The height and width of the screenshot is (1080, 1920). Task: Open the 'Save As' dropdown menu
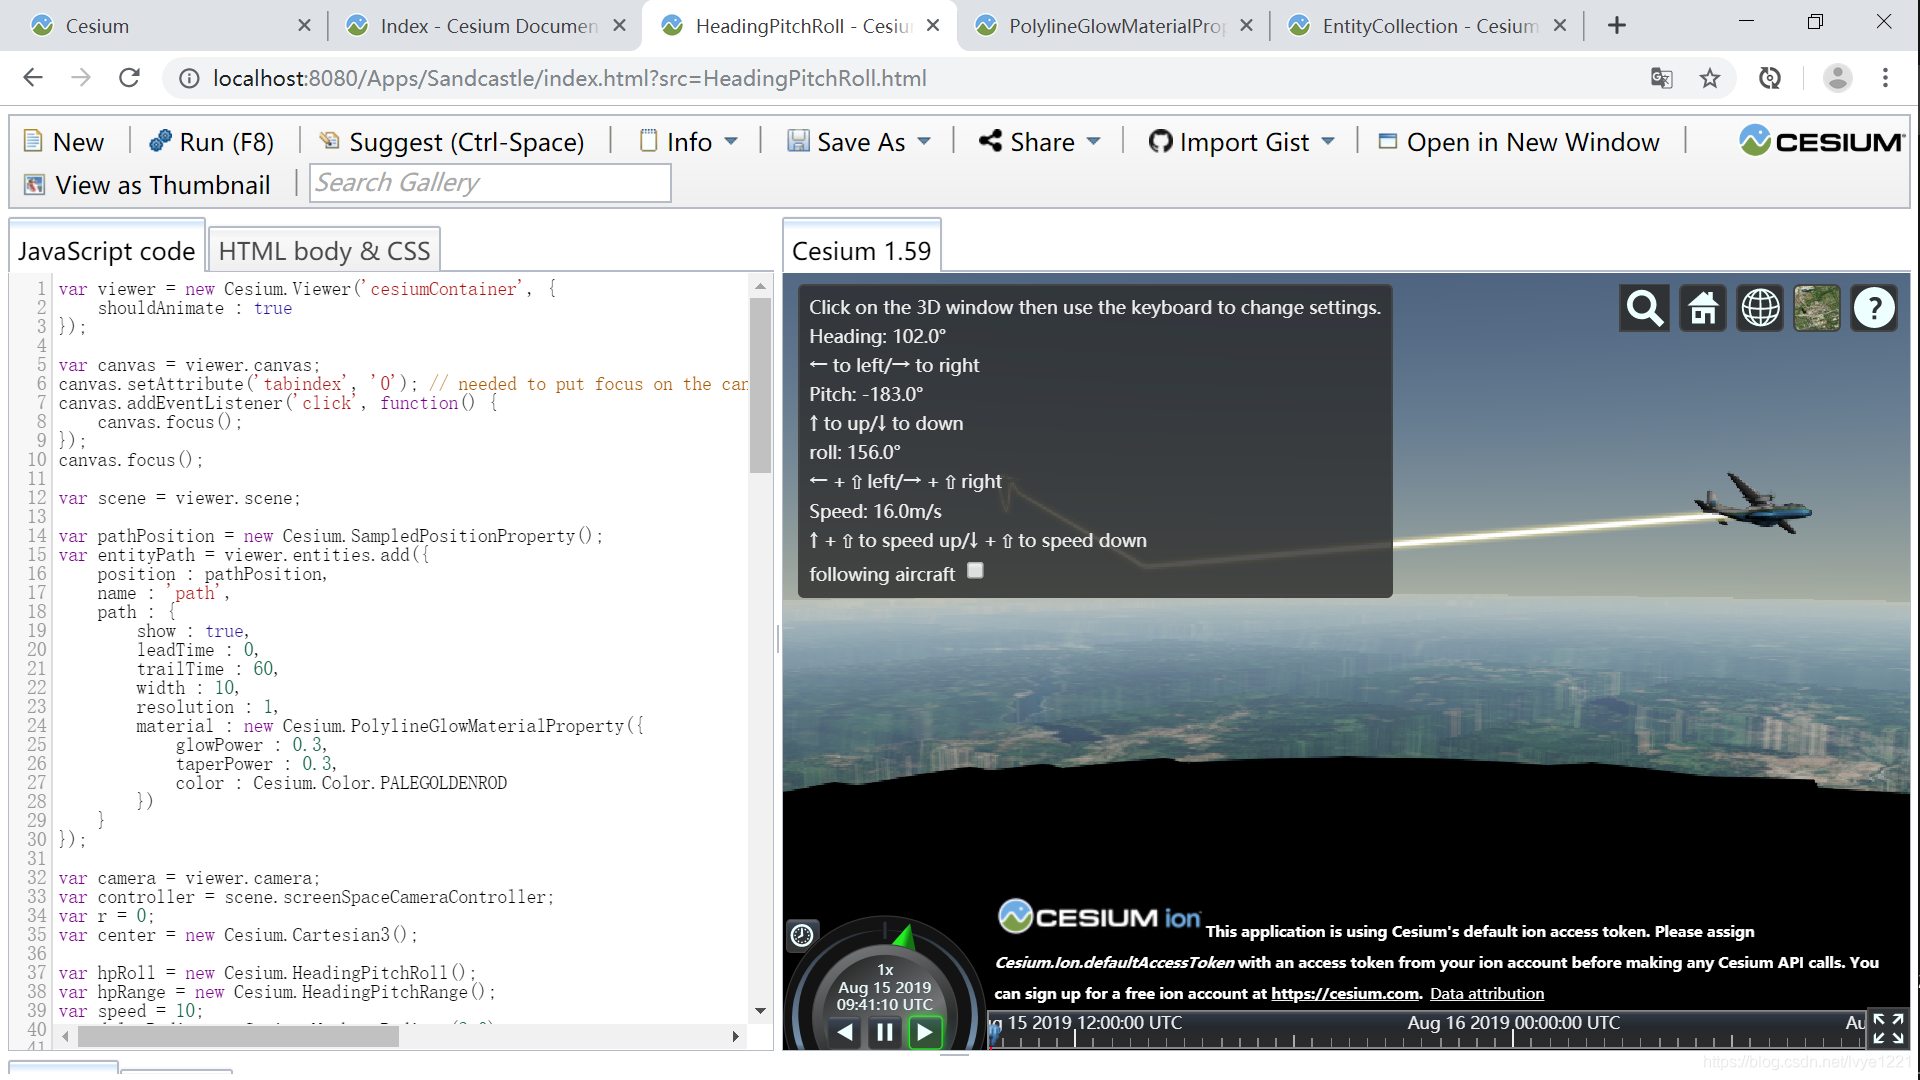(924, 142)
